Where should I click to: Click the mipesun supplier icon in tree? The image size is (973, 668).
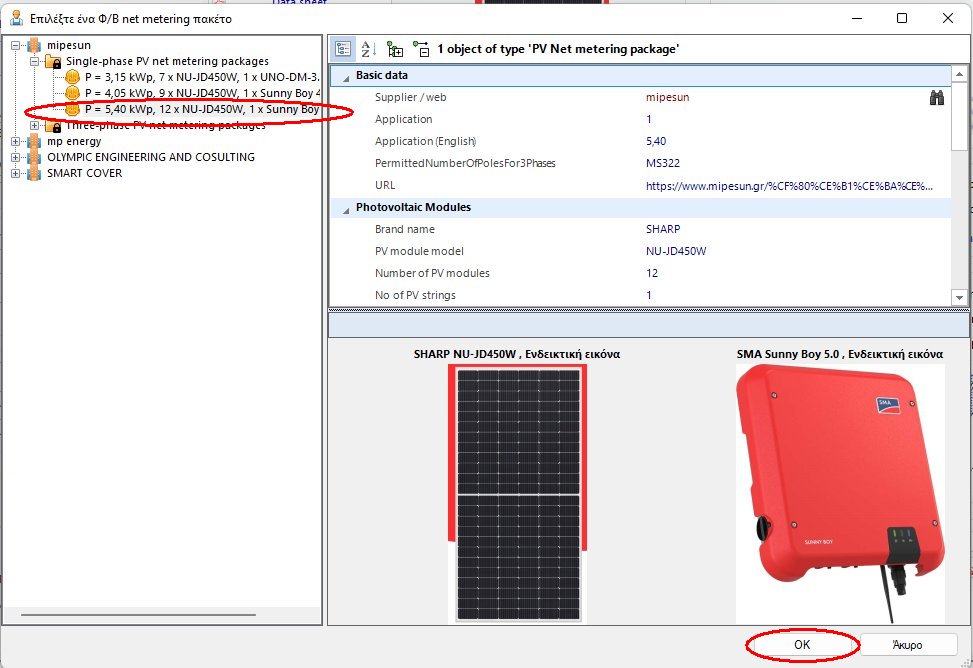click(x=34, y=45)
